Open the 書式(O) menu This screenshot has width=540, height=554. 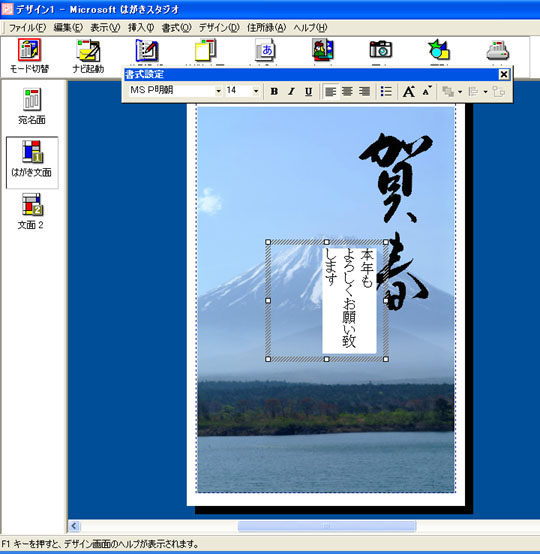(x=176, y=28)
